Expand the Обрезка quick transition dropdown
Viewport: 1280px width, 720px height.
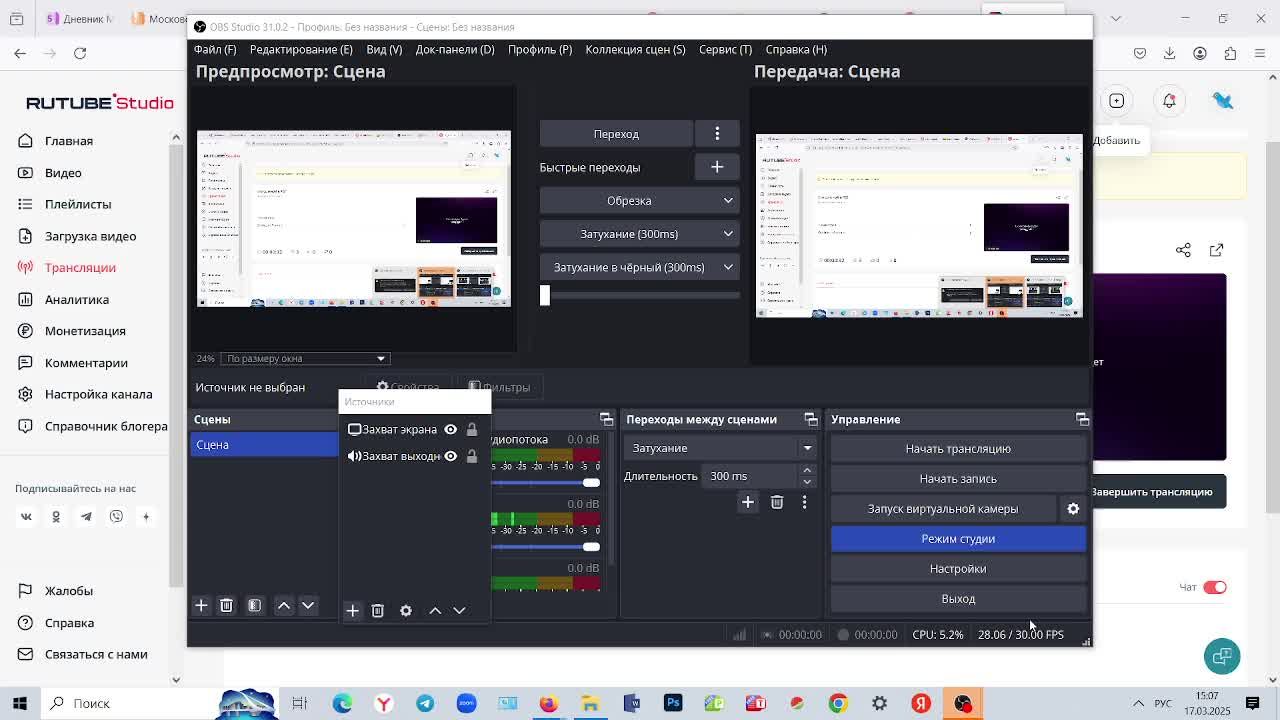pyautogui.click(x=728, y=201)
